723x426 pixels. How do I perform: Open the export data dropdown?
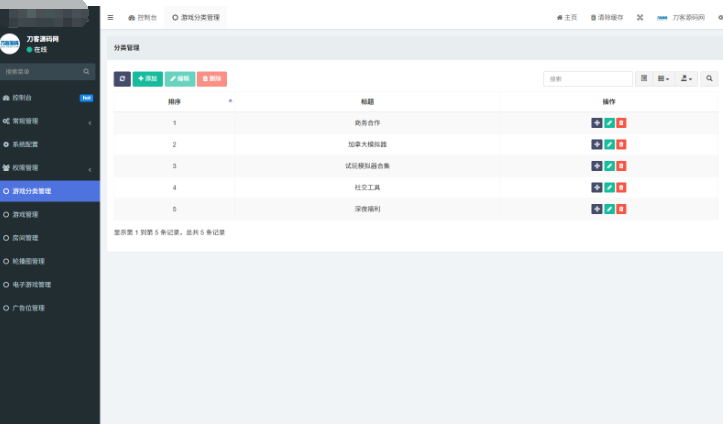pyautogui.click(x=687, y=78)
